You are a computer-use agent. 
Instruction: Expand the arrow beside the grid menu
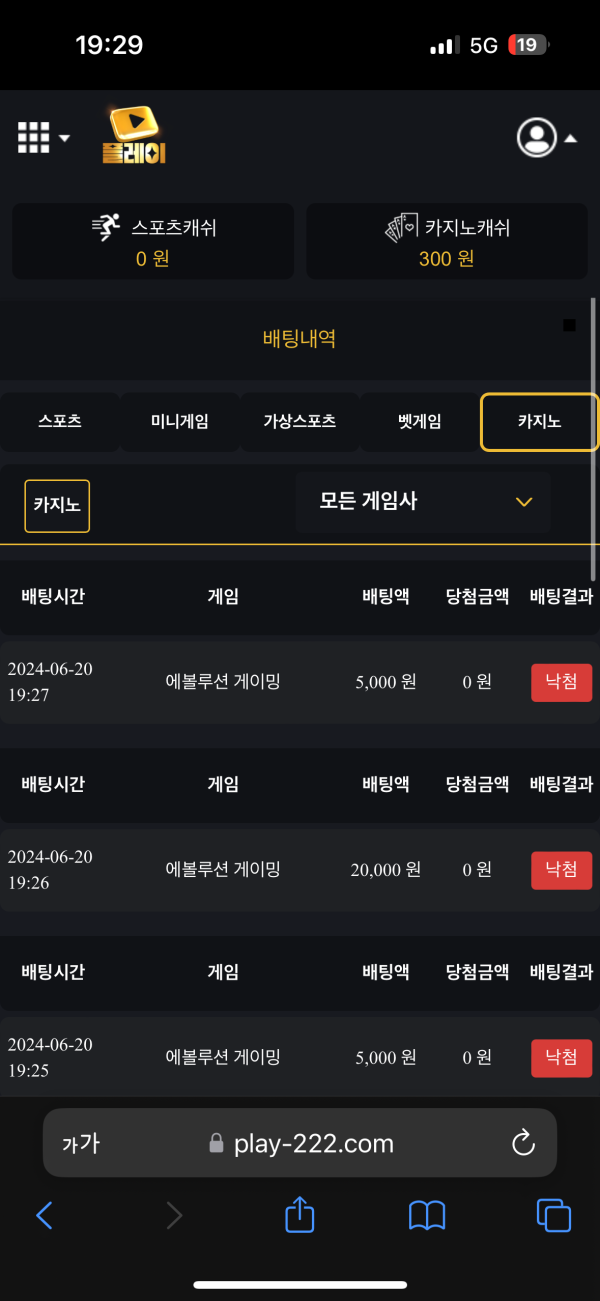click(65, 138)
